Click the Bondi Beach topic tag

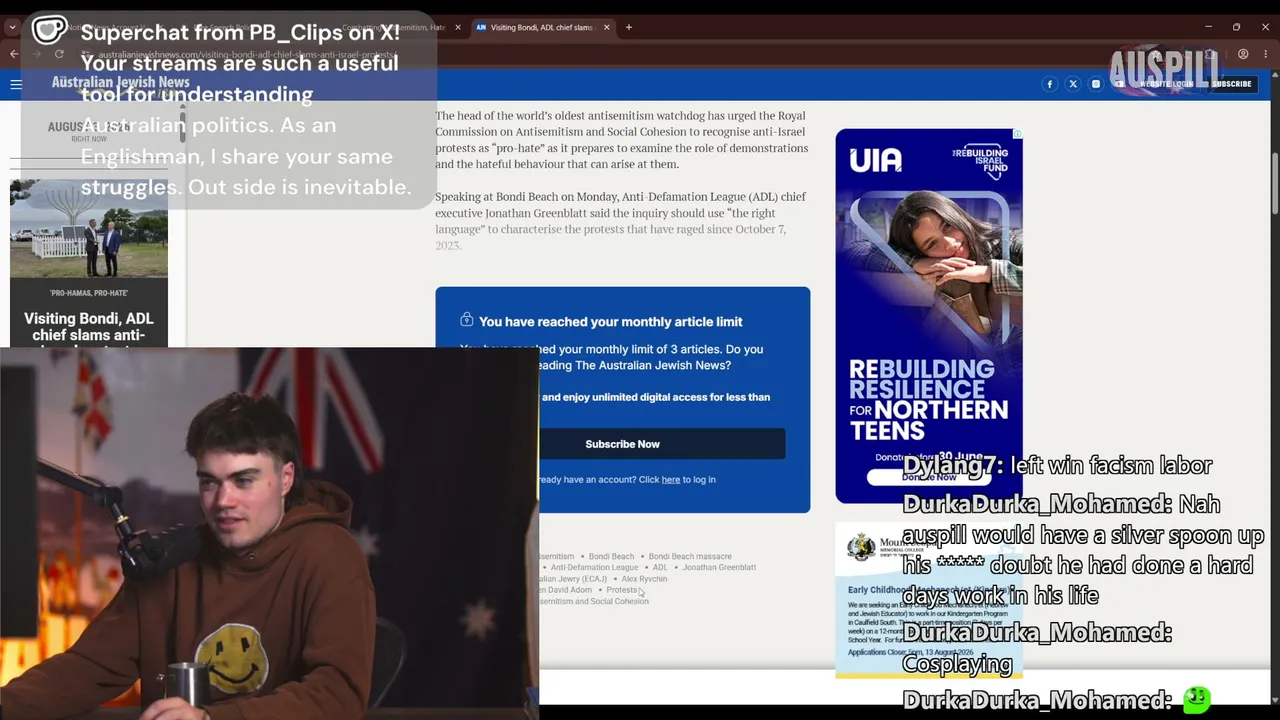click(611, 556)
